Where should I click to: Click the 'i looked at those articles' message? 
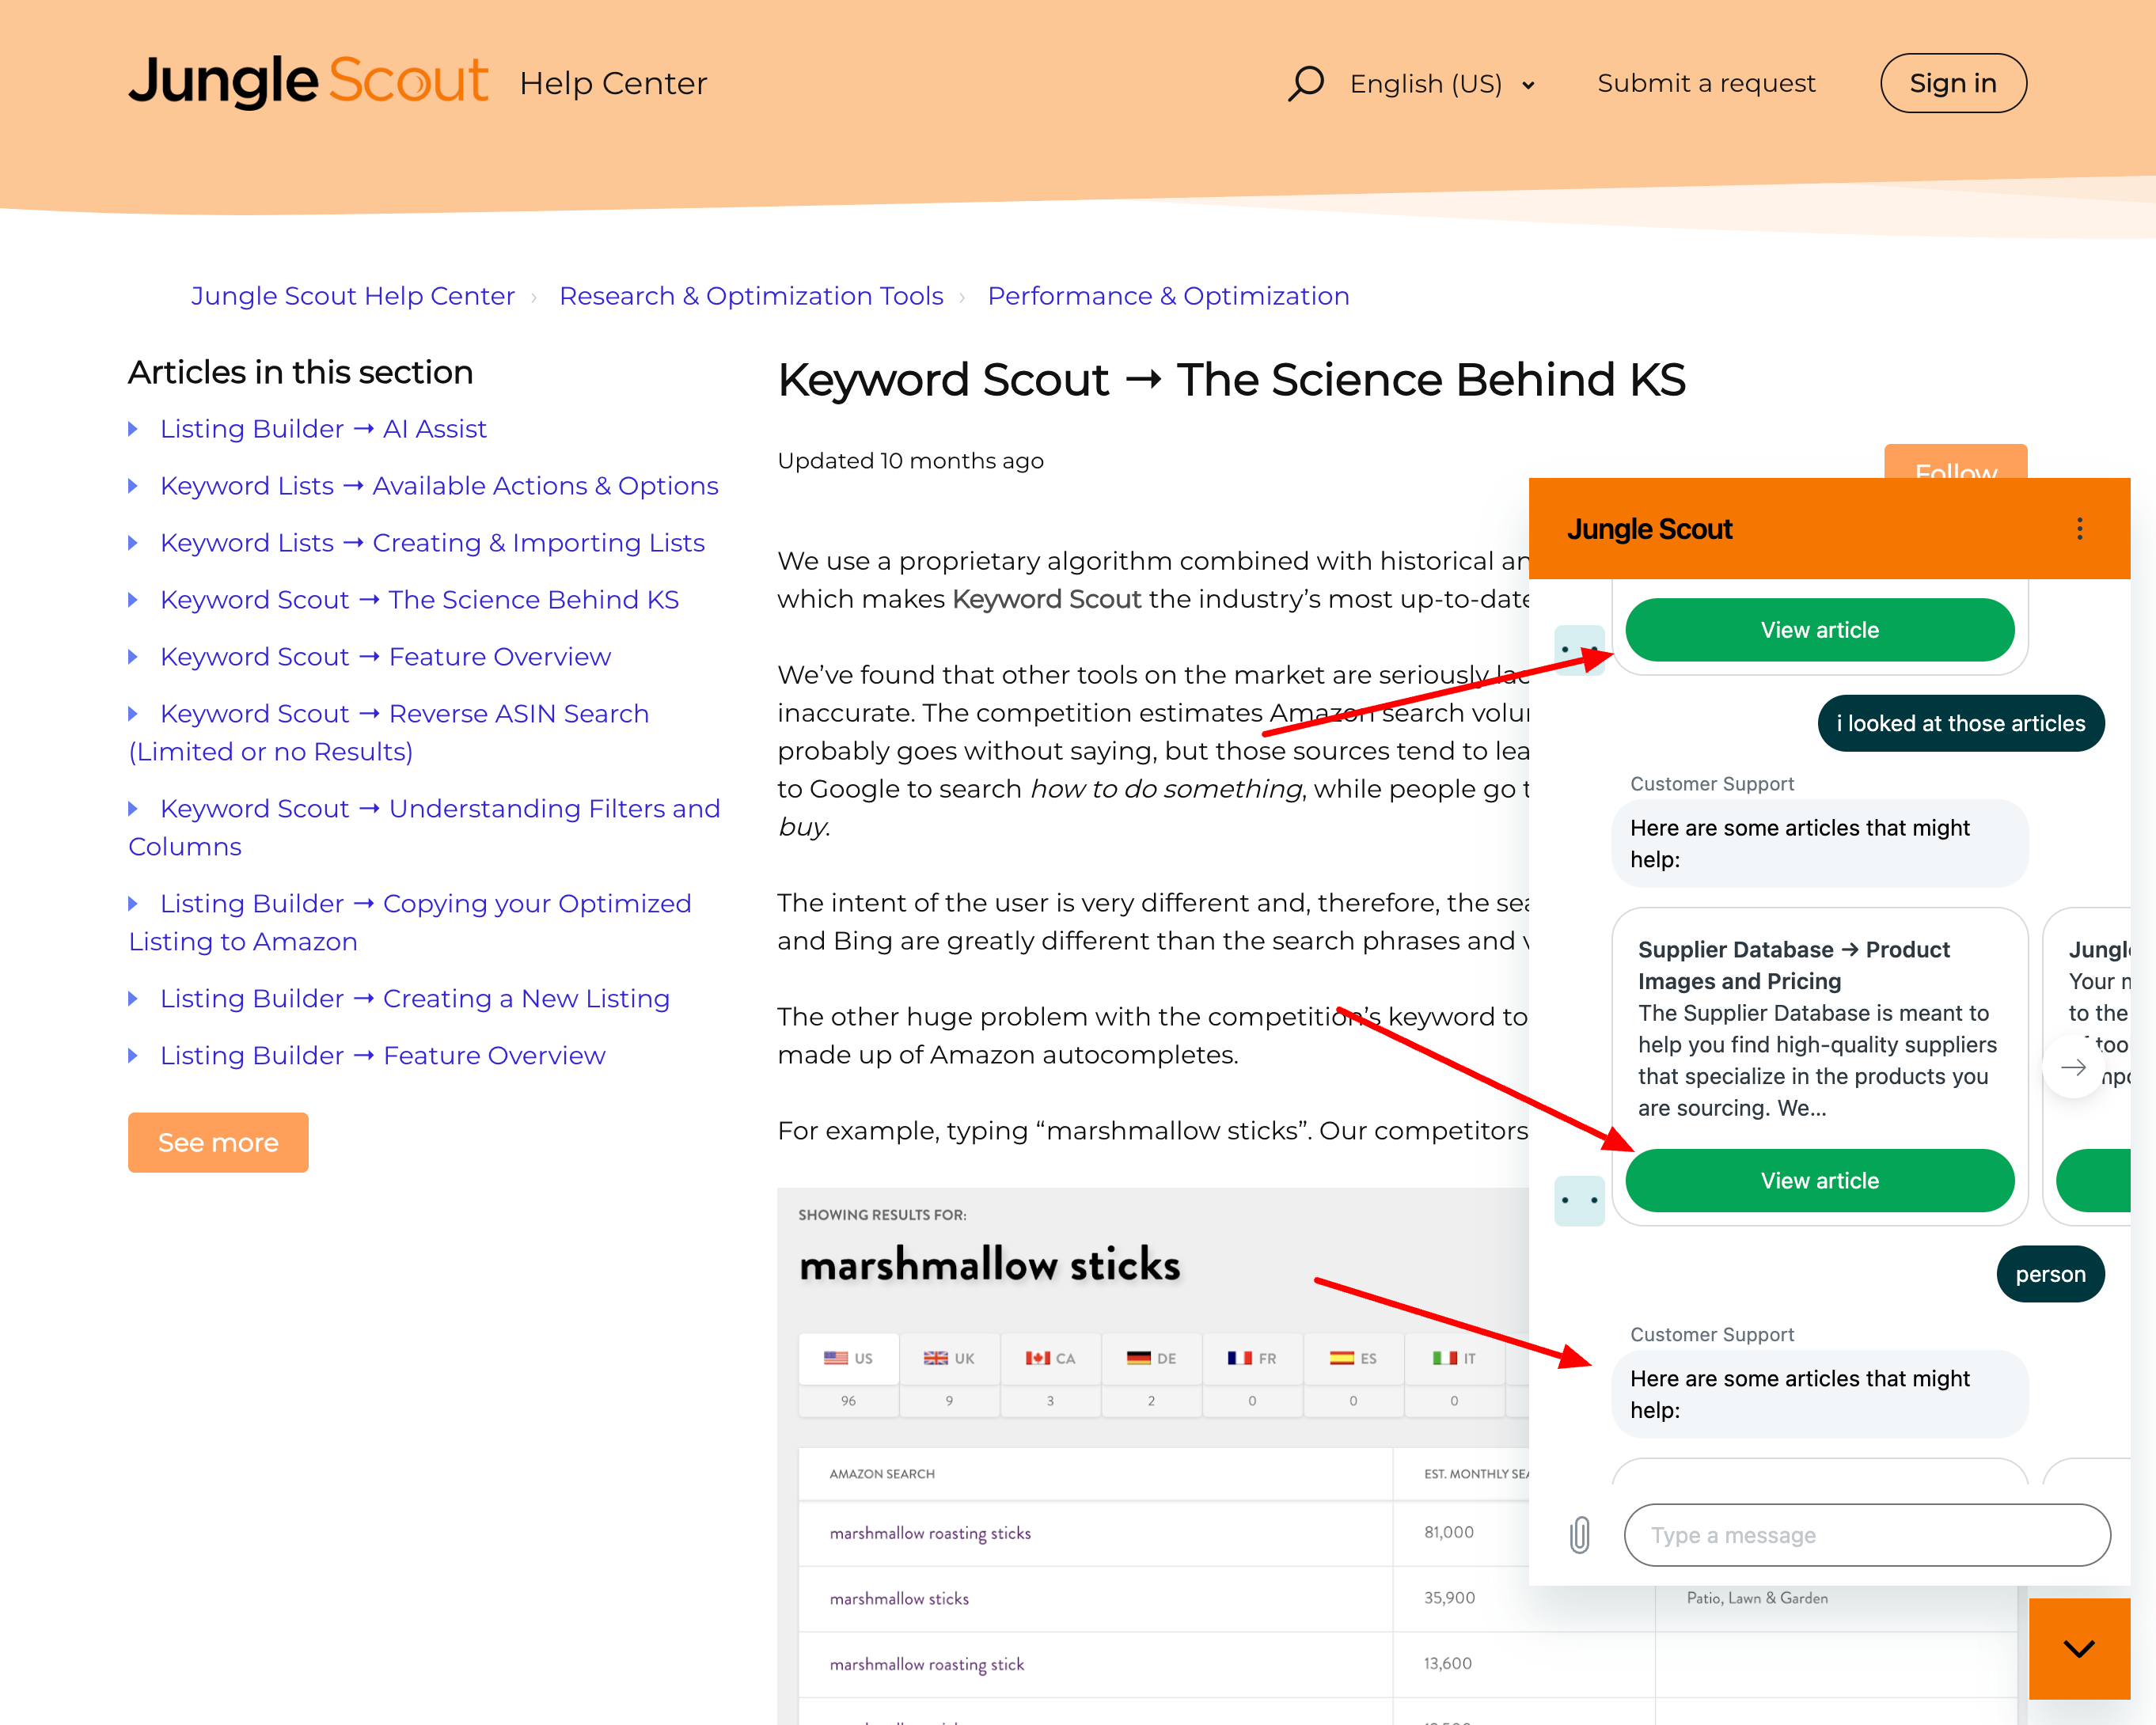tap(1960, 723)
